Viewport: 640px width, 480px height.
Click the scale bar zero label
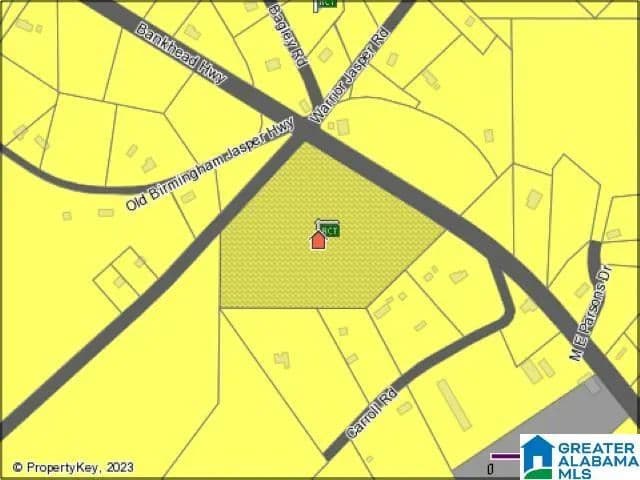490,468
